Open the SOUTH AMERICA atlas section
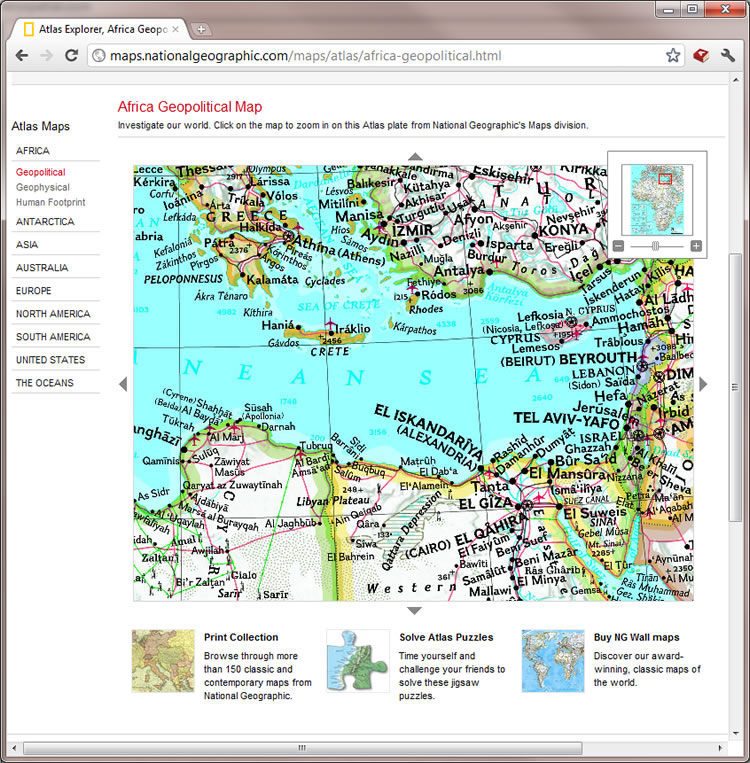This screenshot has height=763, width=750. pos(53,337)
